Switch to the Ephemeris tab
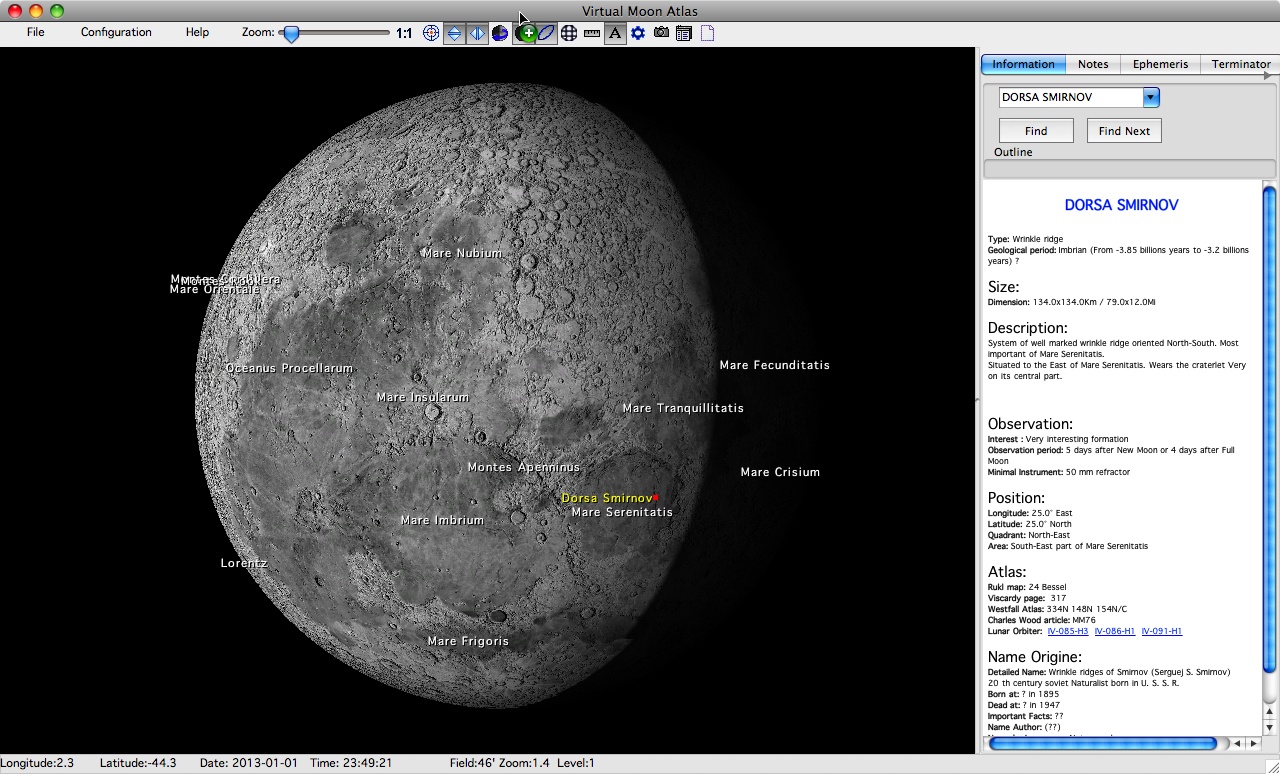Viewport: 1280px width, 774px height. click(x=1160, y=64)
